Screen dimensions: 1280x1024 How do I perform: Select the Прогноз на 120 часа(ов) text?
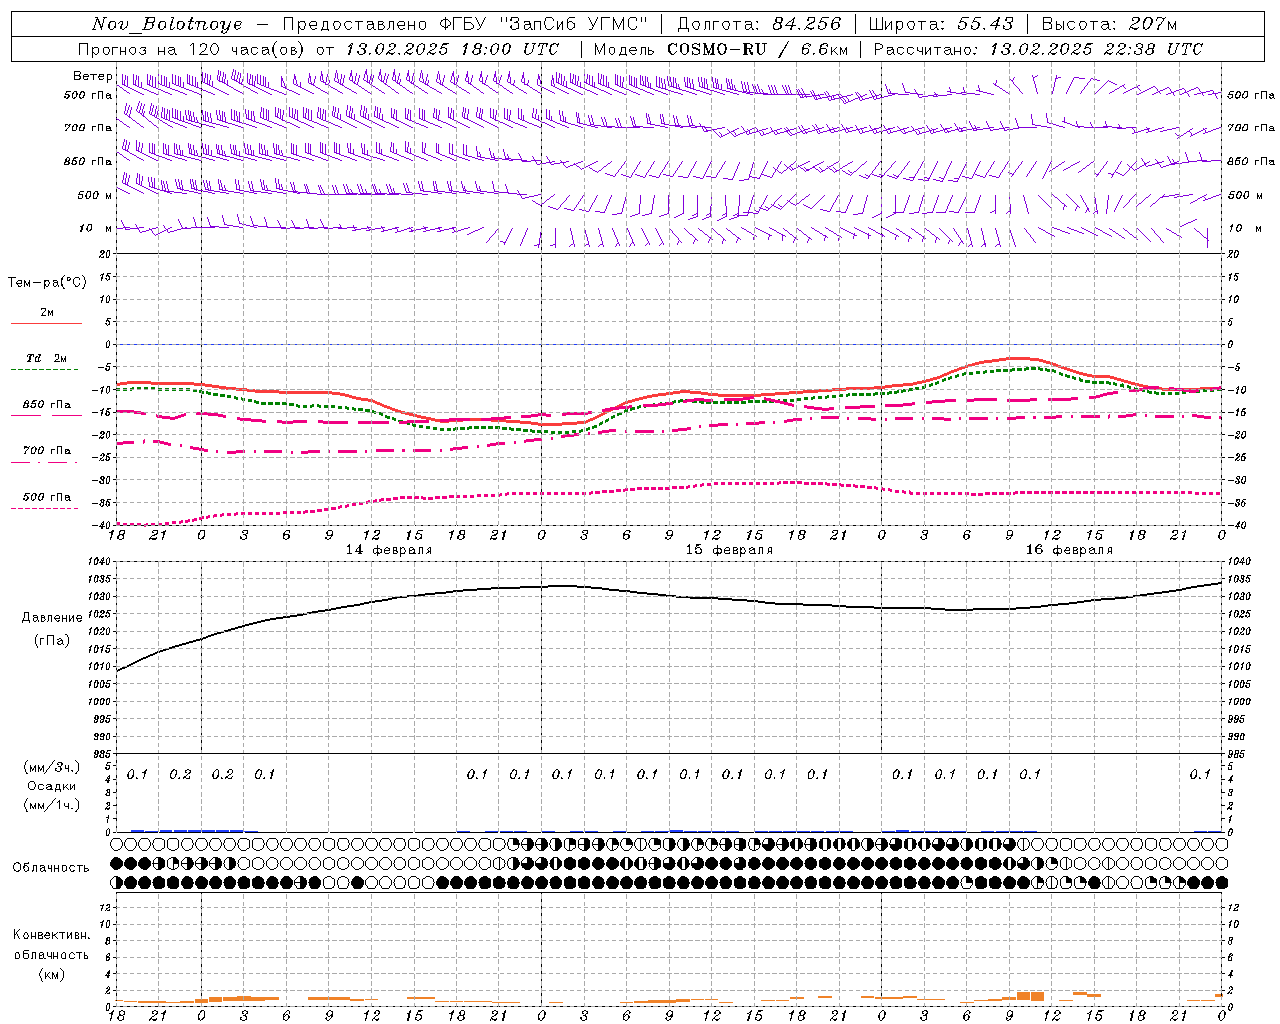[192, 49]
